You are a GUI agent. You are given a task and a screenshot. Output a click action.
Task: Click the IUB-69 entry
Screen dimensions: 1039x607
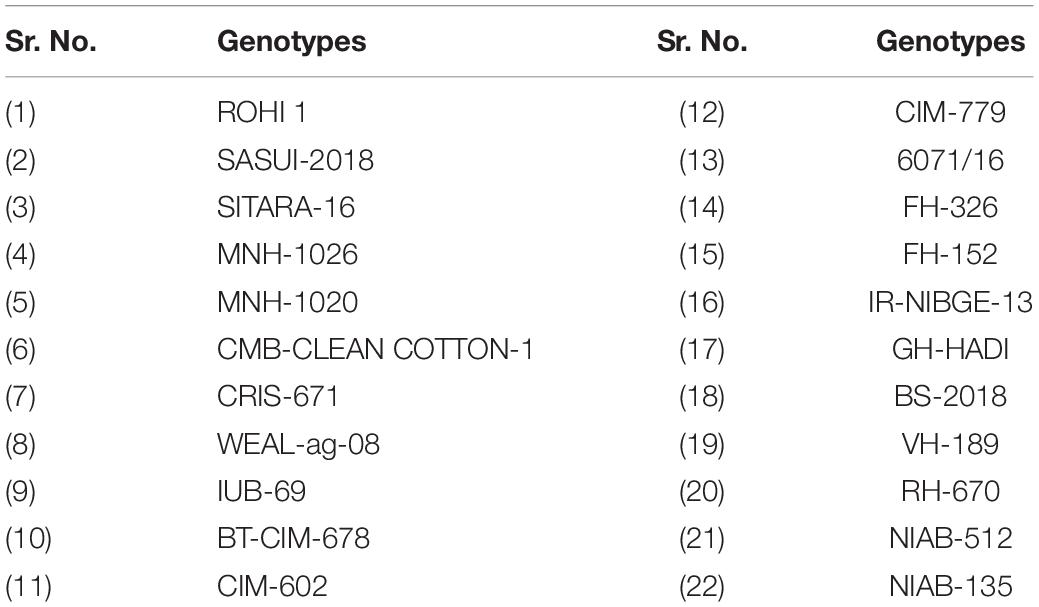[262, 491]
